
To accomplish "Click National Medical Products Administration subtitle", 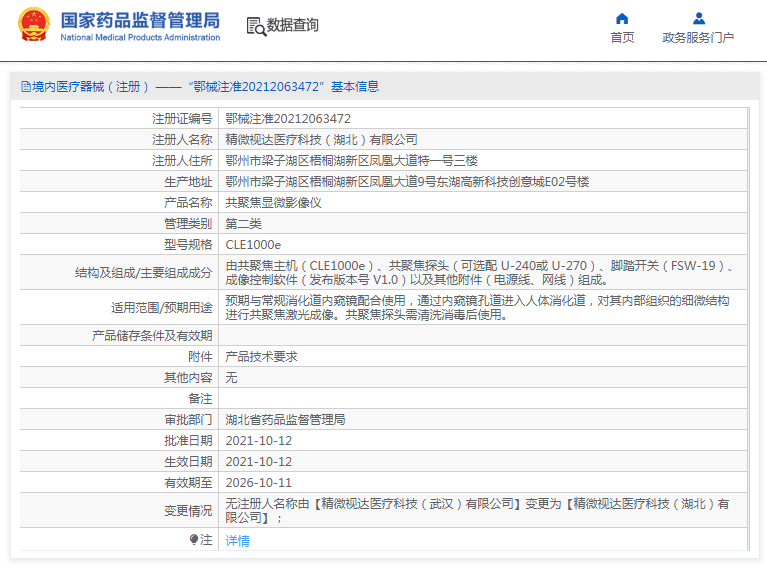I will pyautogui.click(x=140, y=37).
